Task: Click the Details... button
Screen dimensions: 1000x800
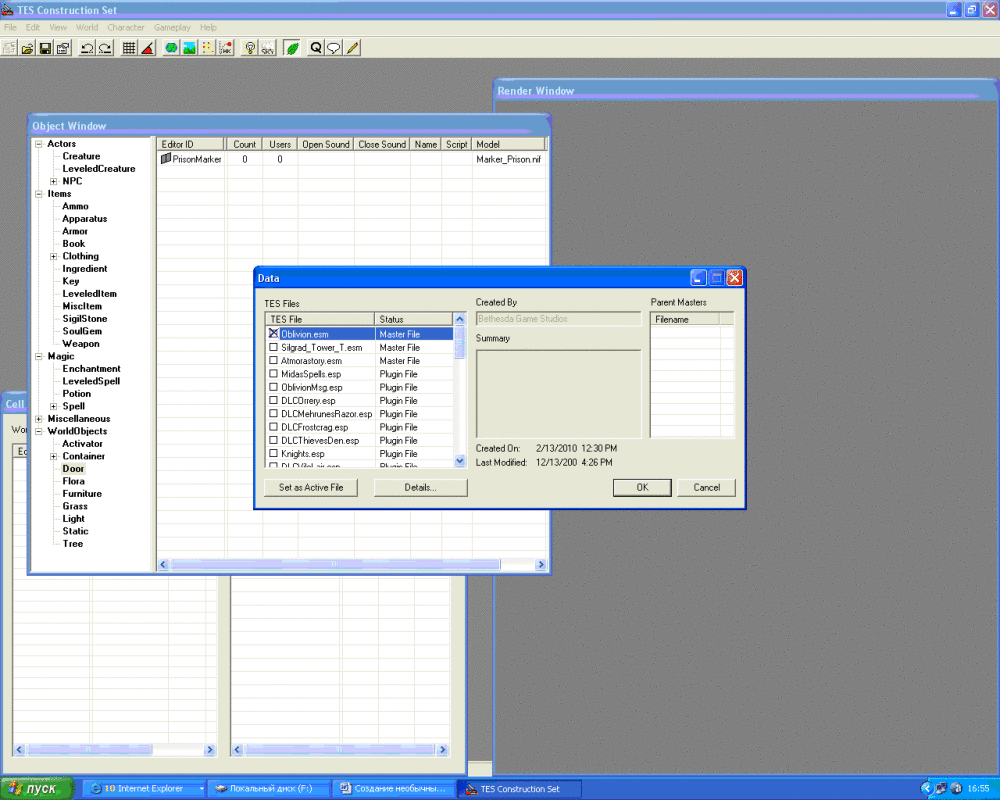Action: tap(420, 487)
